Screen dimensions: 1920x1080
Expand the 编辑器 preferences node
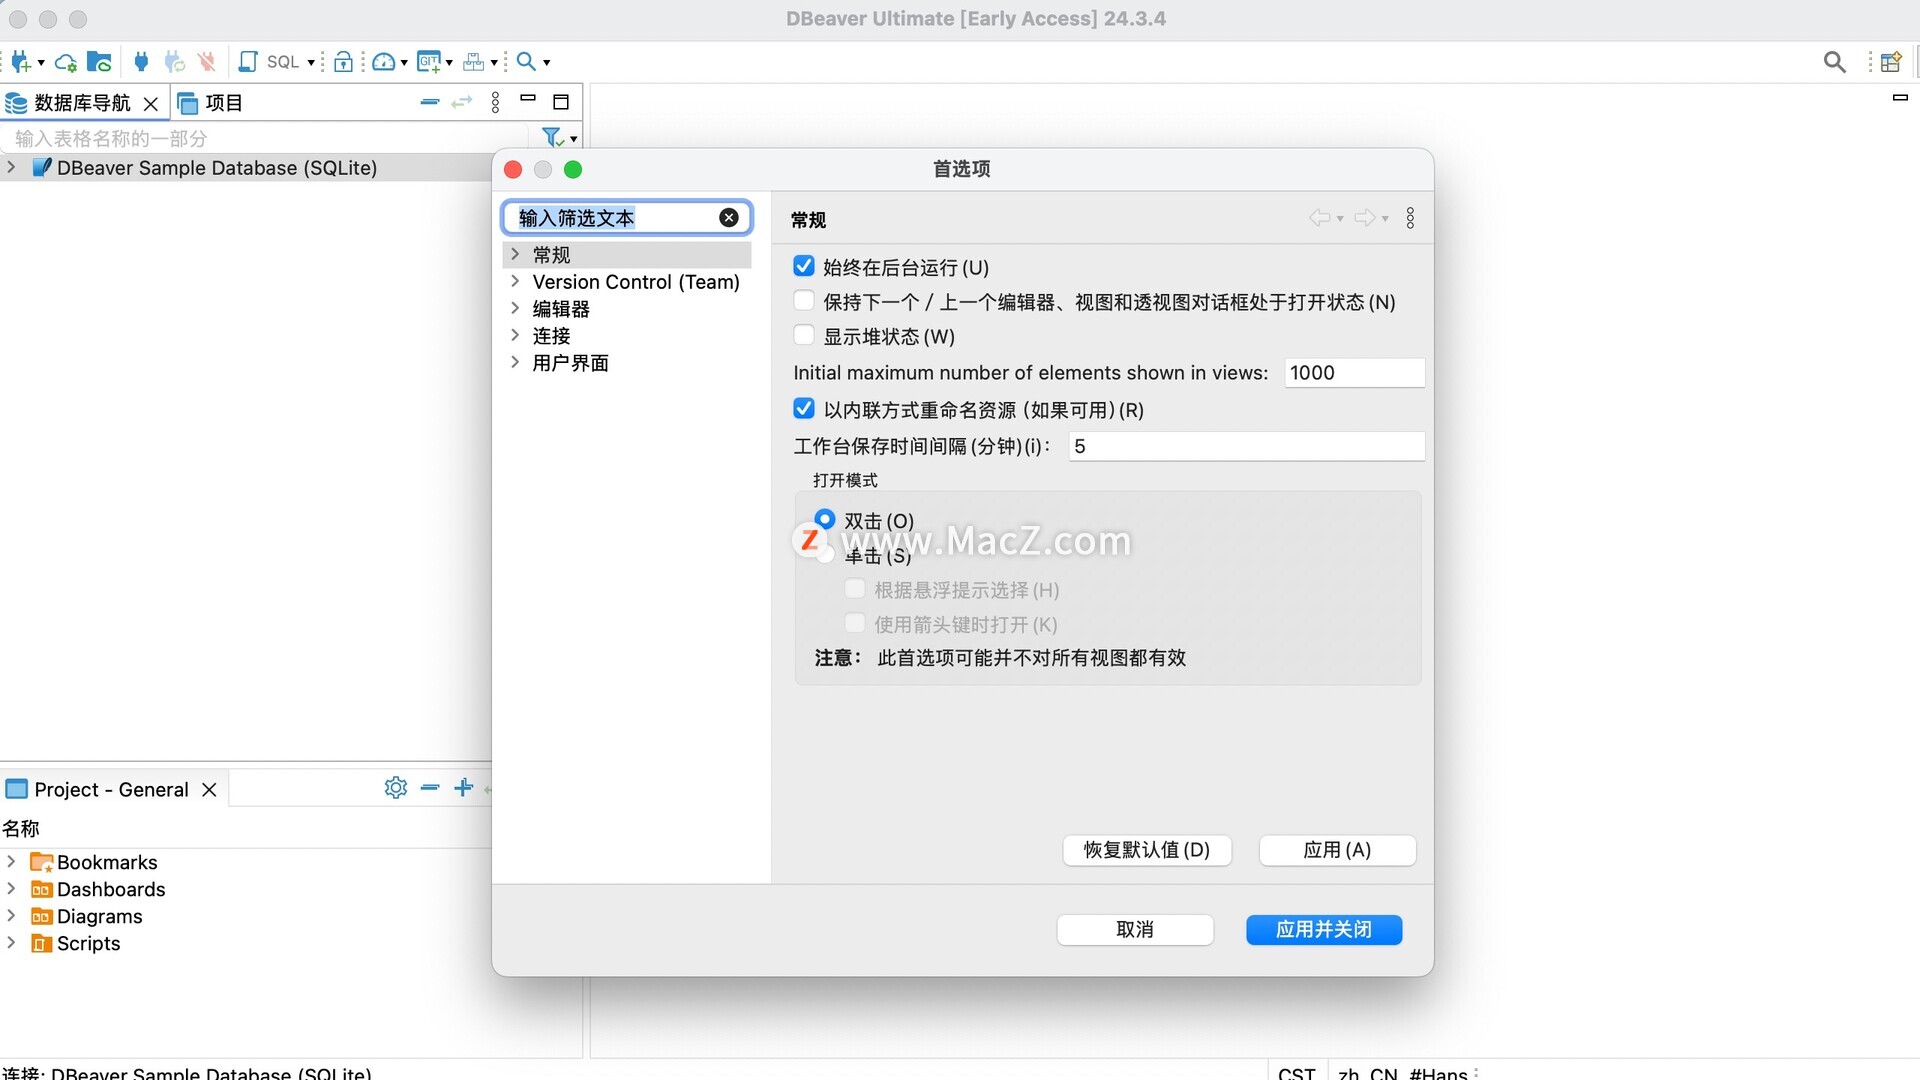(515, 308)
